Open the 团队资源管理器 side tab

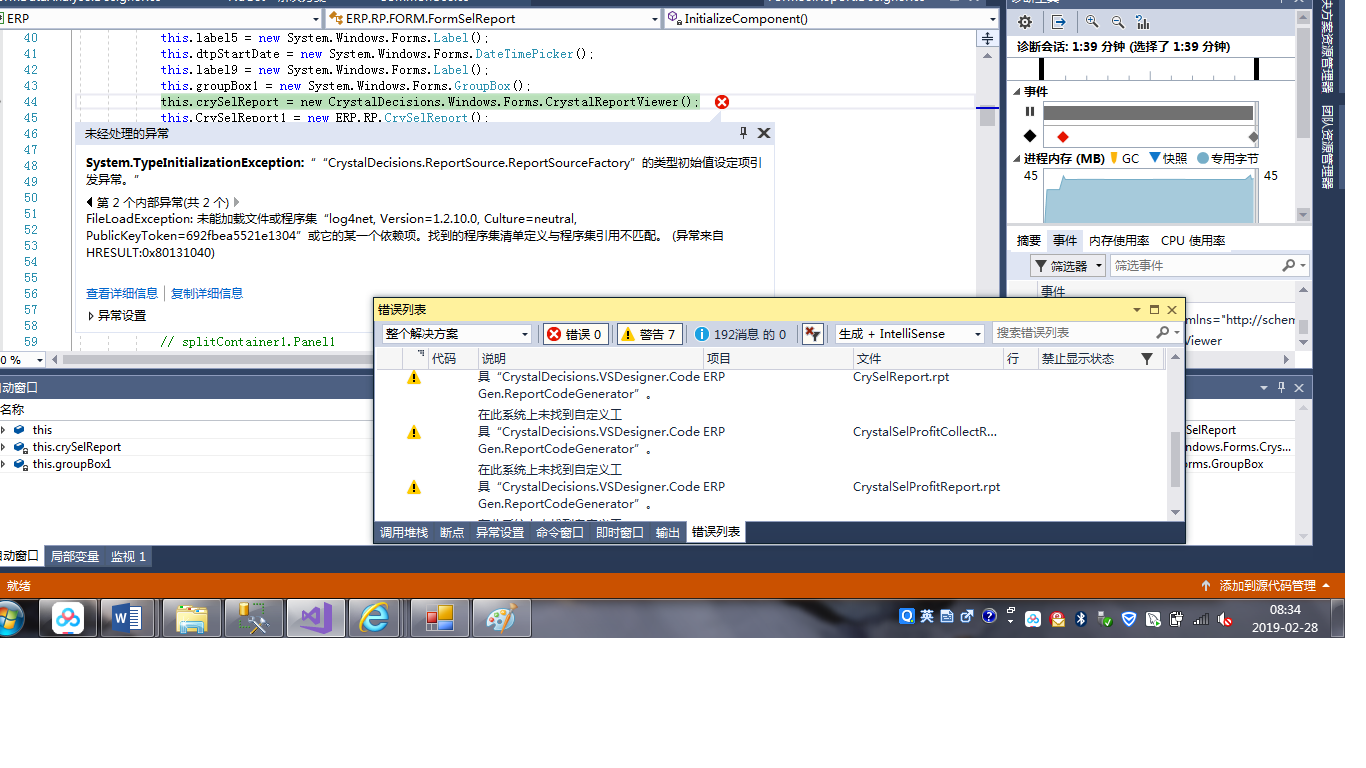click(1326, 146)
